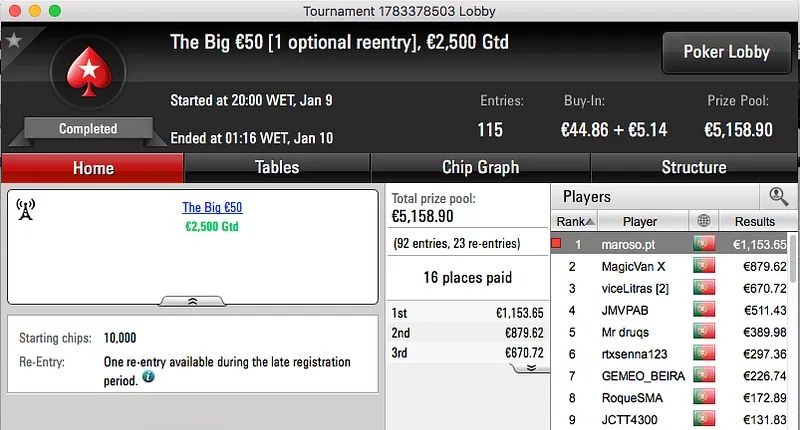This screenshot has width=800, height=430.
Task: Open the Structure tab
Action: pos(693,168)
